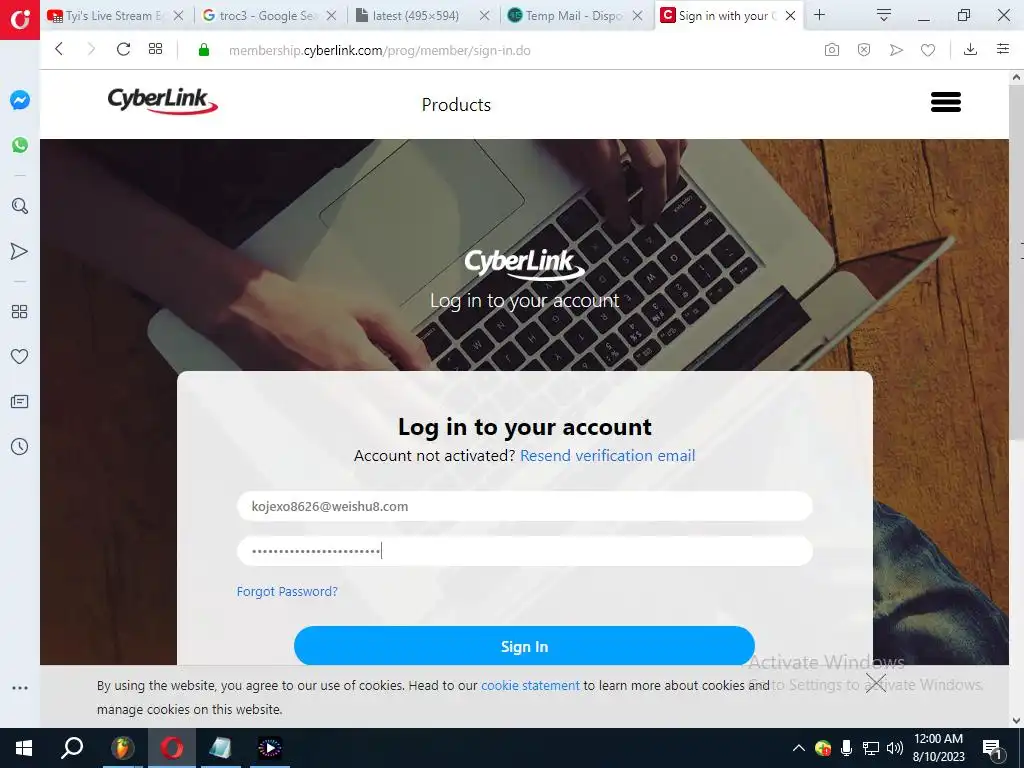Dismiss the cookie notice with X
1024x768 pixels.
click(876, 683)
